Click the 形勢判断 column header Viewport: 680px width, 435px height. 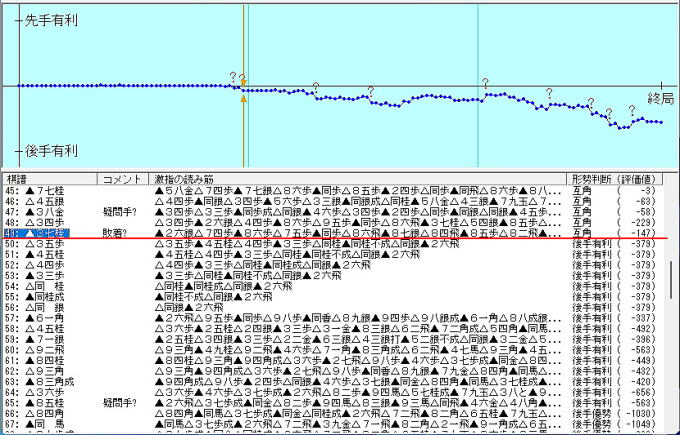590,178
